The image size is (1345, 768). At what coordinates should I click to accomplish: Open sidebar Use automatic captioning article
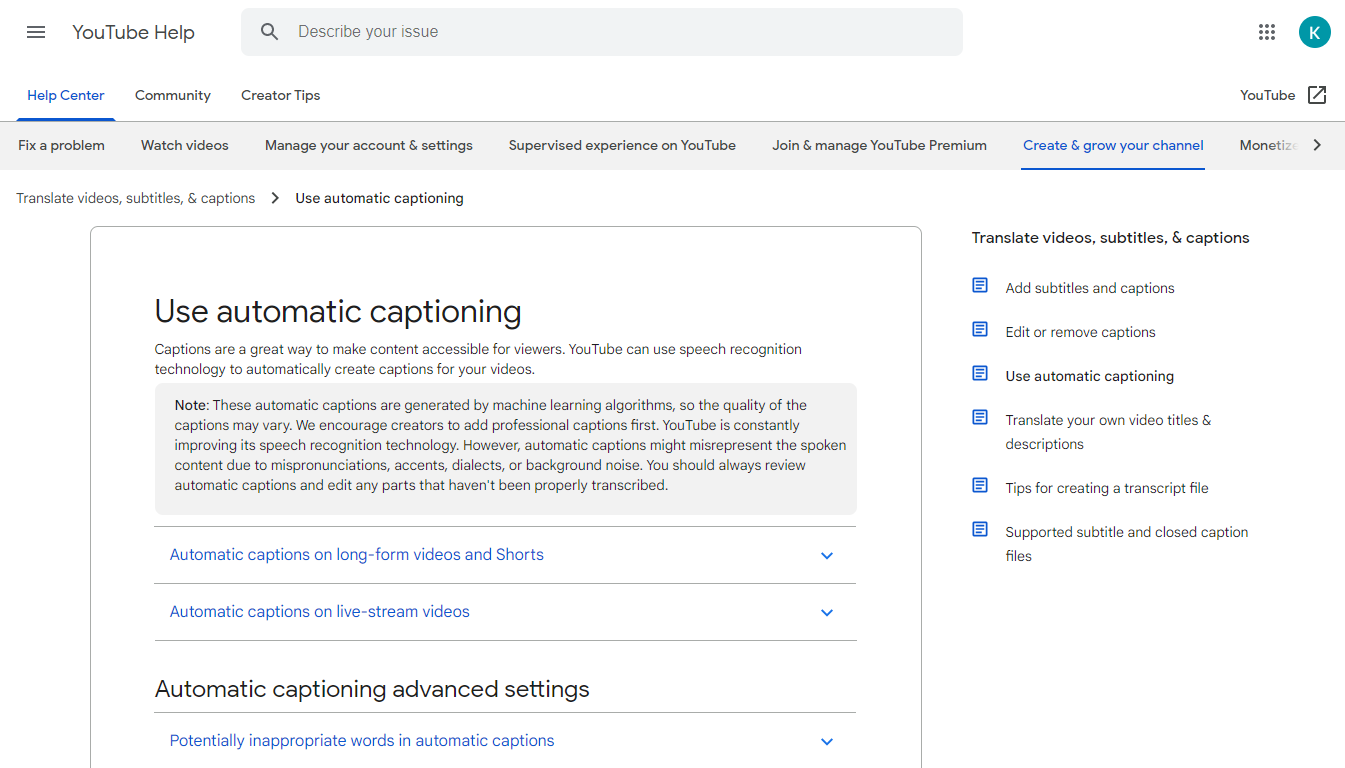pyautogui.click(x=1090, y=376)
